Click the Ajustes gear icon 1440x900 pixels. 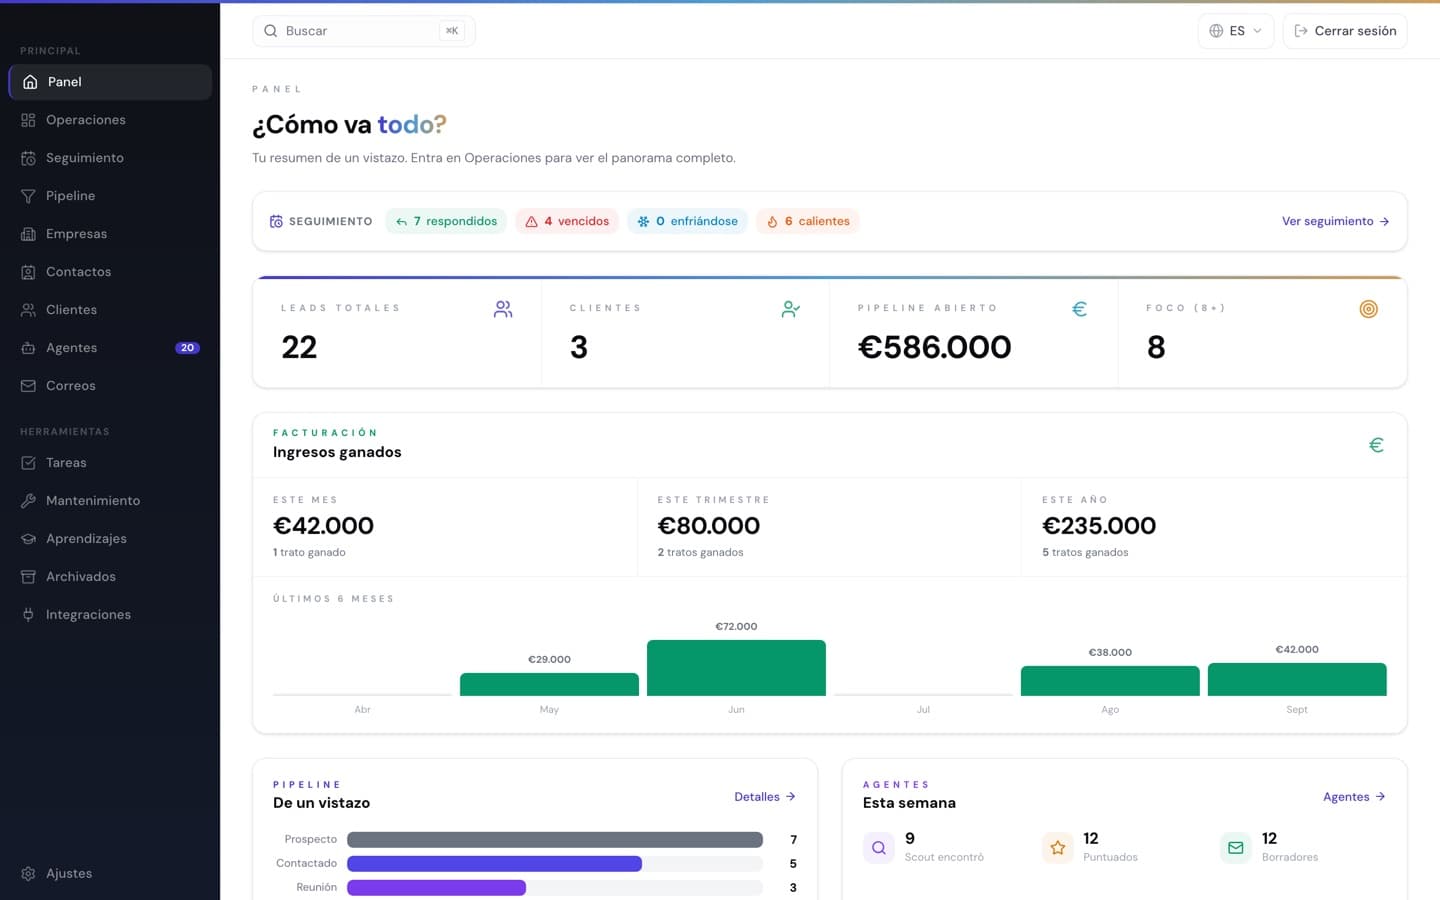pyautogui.click(x=28, y=874)
